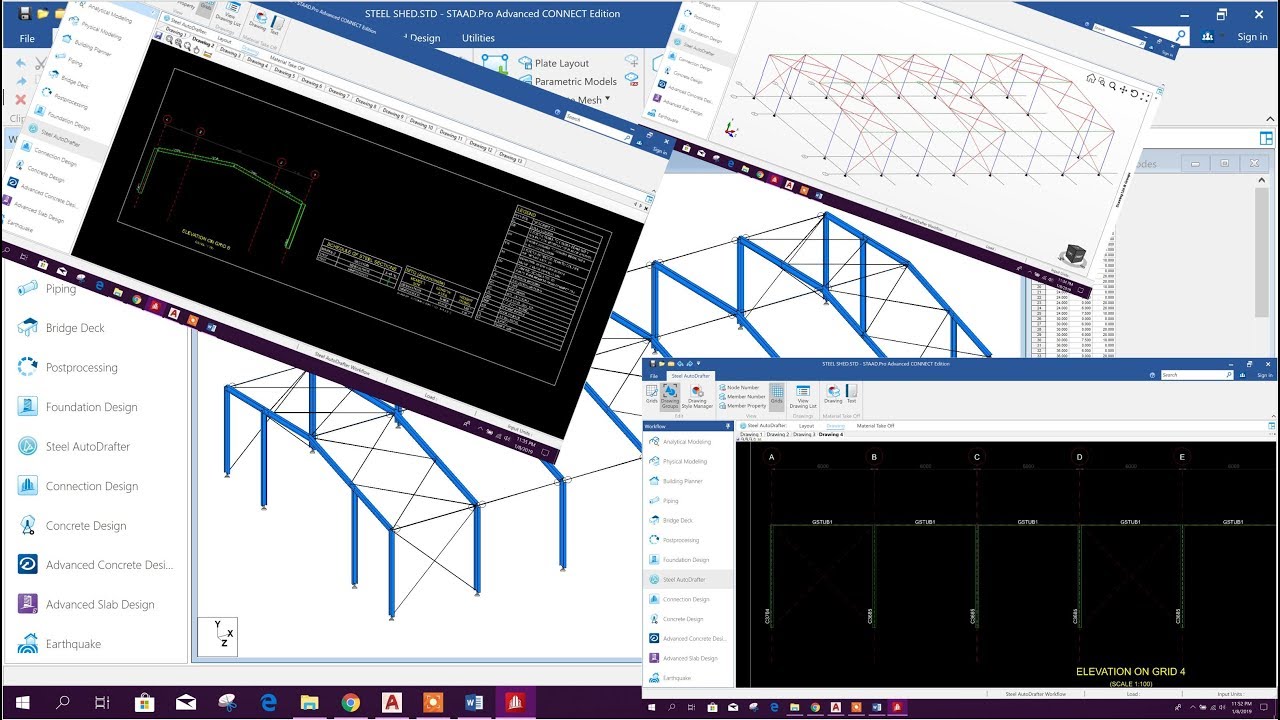Pin the Workflow panel open
1280x720 pixels.
(727, 426)
